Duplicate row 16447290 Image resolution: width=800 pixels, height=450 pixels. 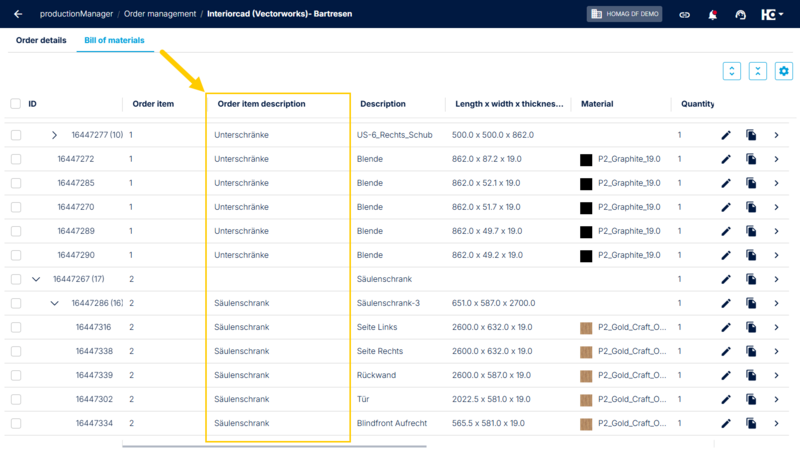[751, 255]
